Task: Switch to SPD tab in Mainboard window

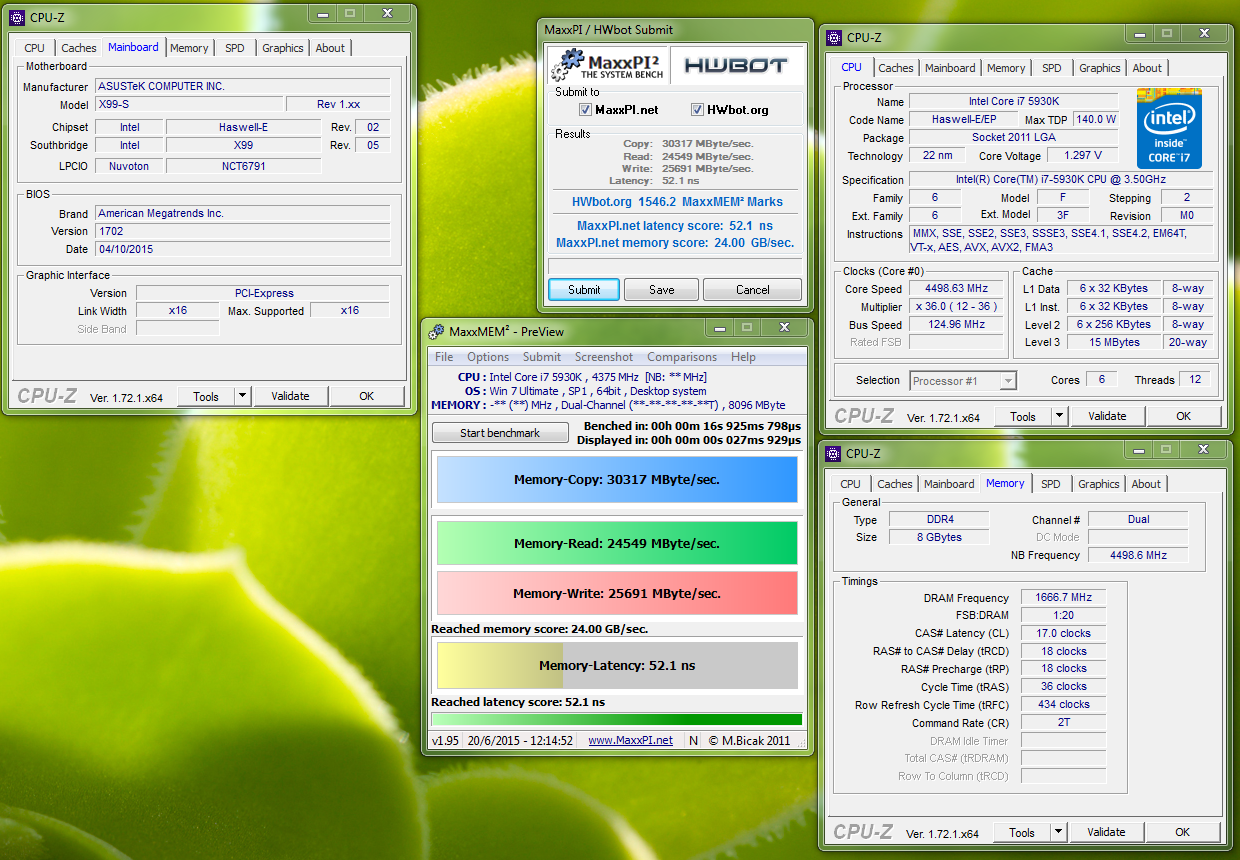Action: tap(235, 48)
